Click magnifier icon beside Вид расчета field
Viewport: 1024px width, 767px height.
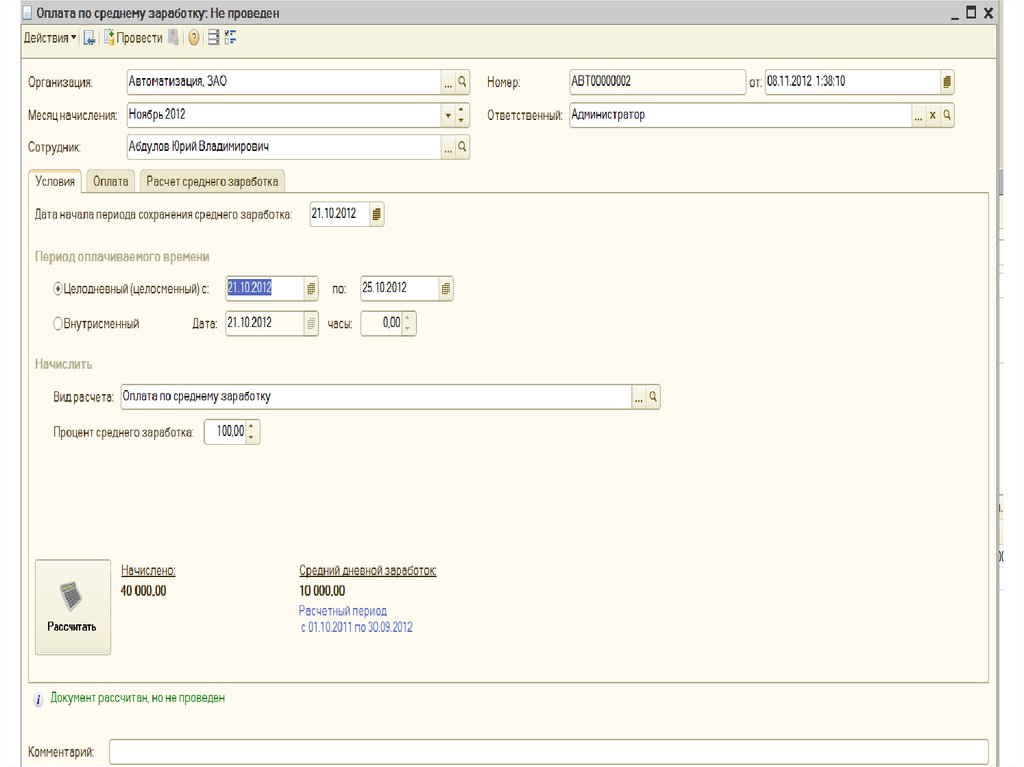[x=653, y=397]
